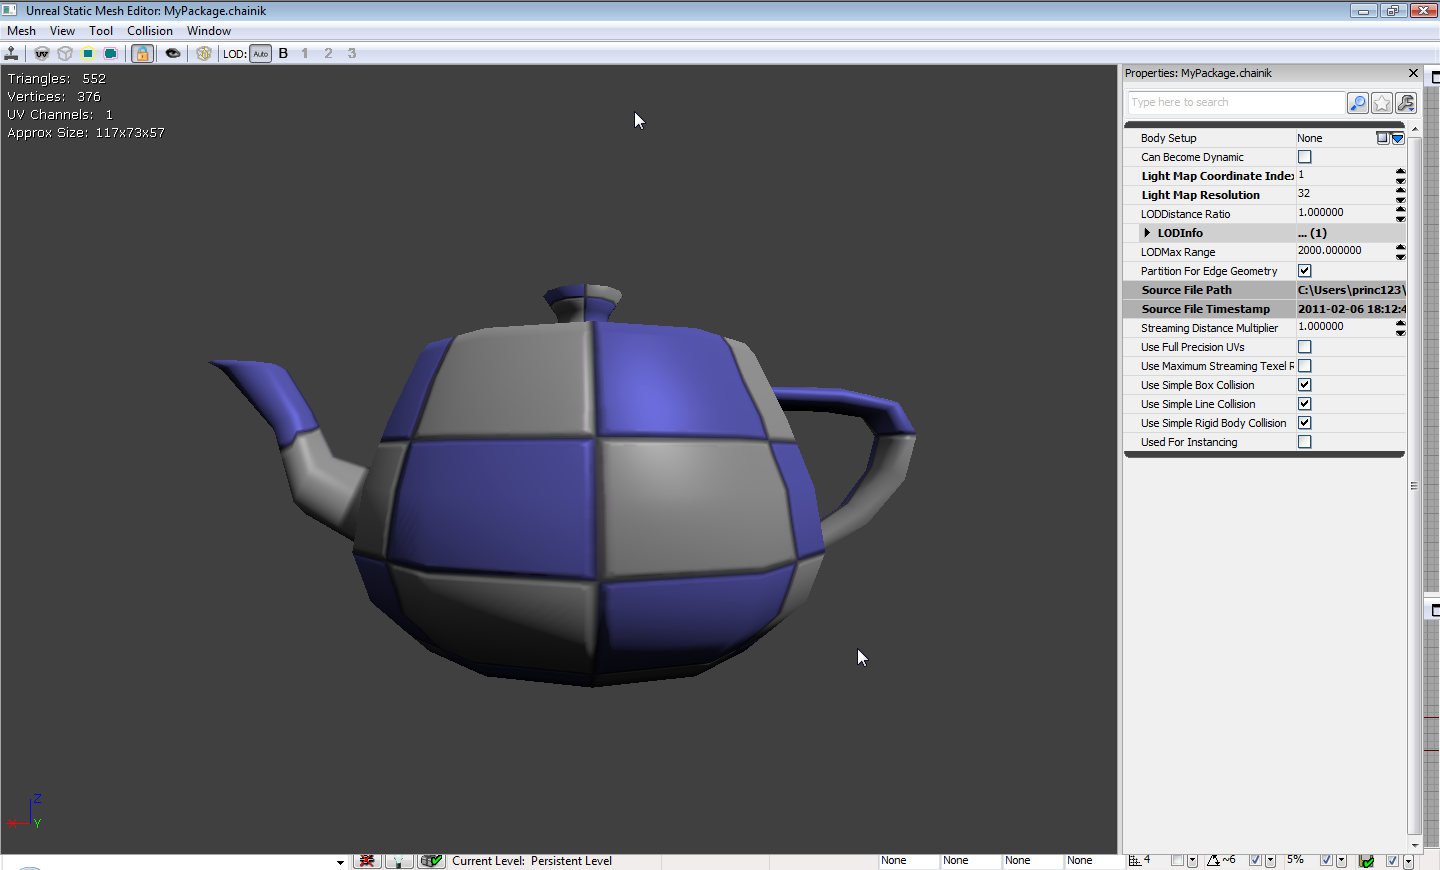This screenshot has width=1440, height=870.
Task: Toggle the UV overlay icon
Action: [x=42, y=53]
